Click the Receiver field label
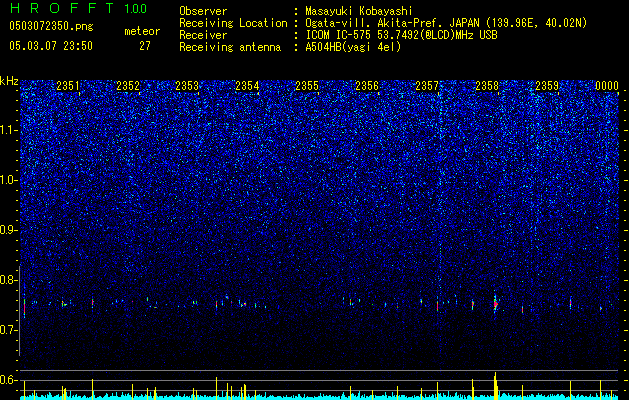The width and height of the screenshot is (629, 400). [x=203, y=35]
